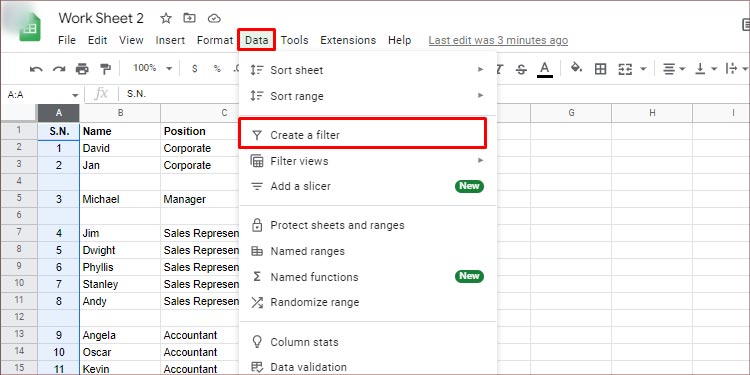Star the Work Sheet 2 document

click(x=166, y=18)
